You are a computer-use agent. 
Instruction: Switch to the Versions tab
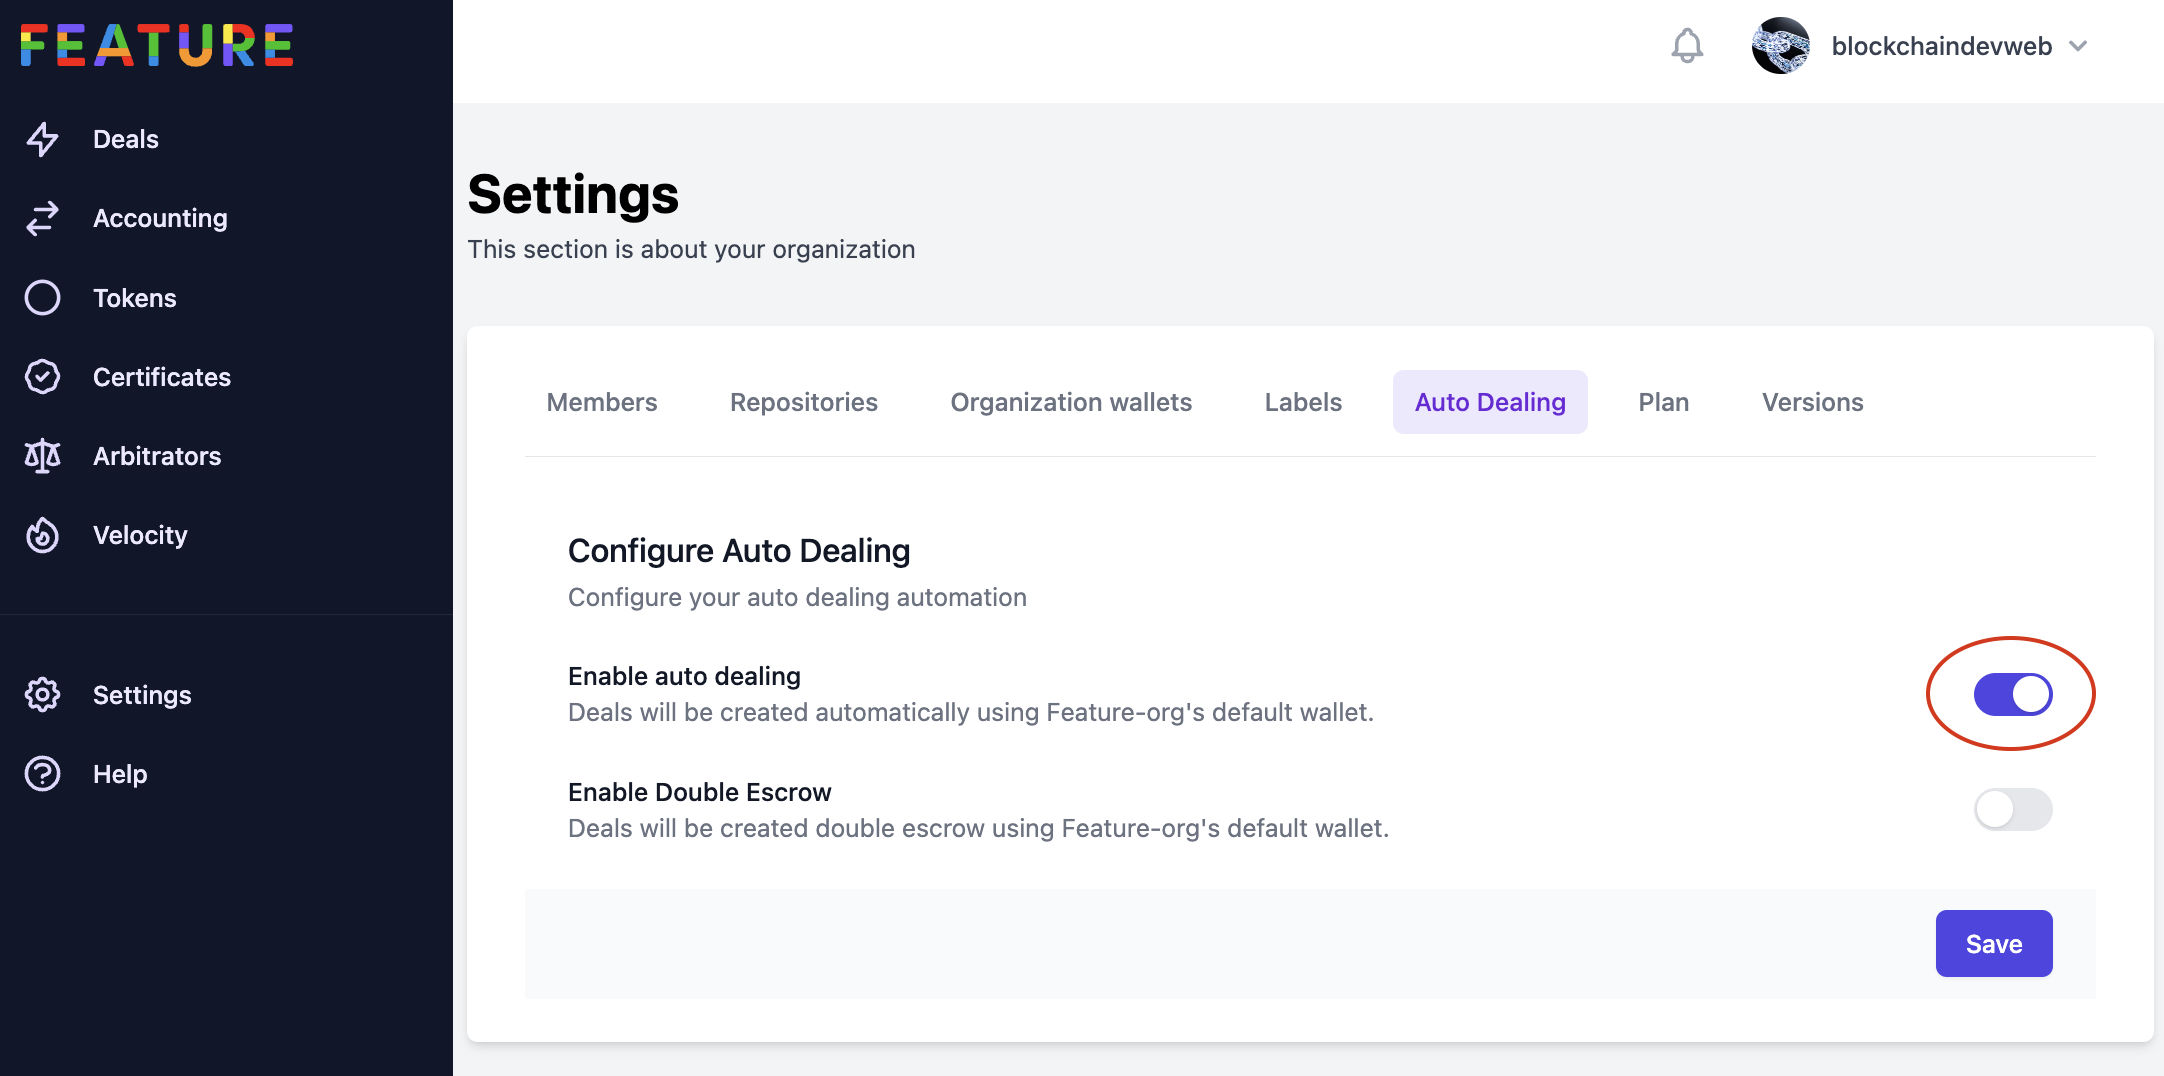click(1812, 401)
